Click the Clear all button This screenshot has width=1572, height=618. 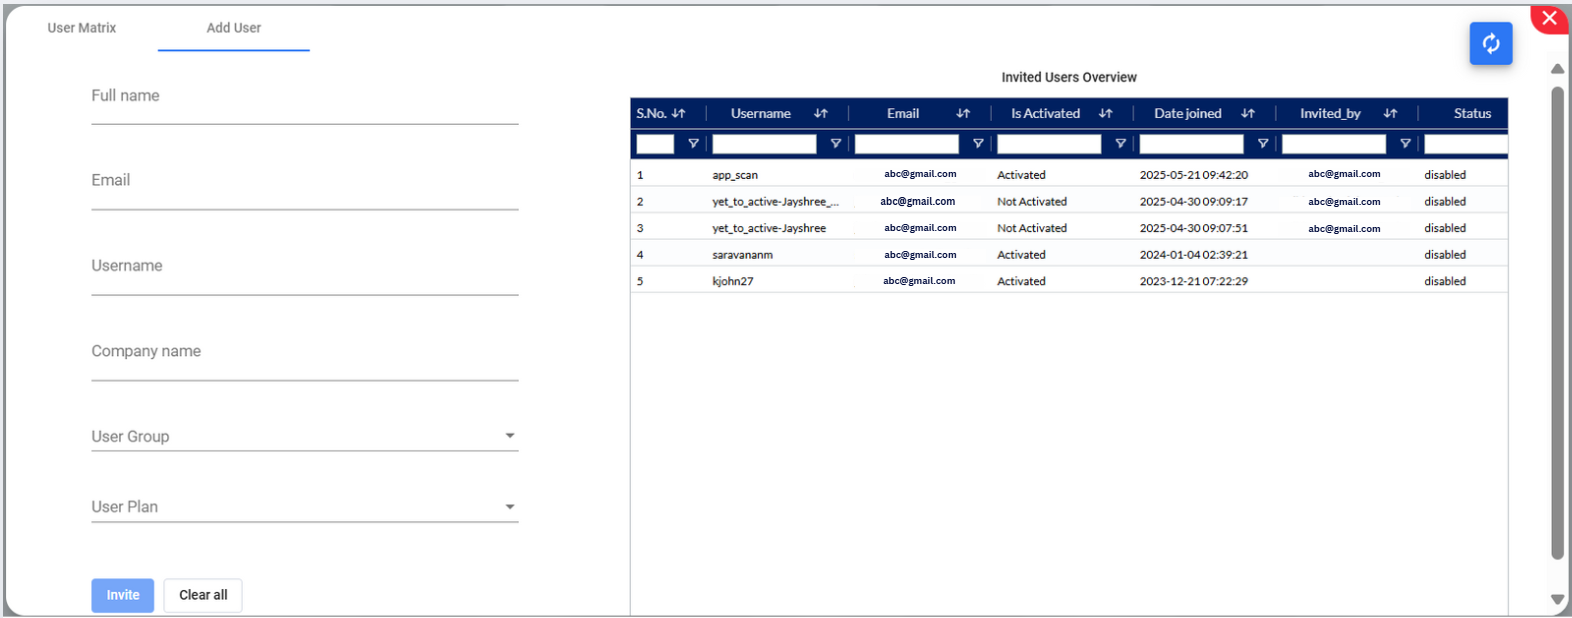point(203,595)
